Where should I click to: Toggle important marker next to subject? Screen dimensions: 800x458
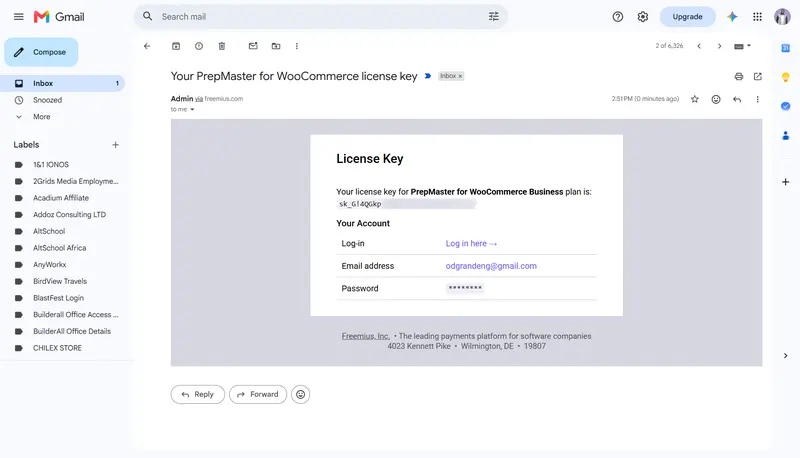point(428,76)
